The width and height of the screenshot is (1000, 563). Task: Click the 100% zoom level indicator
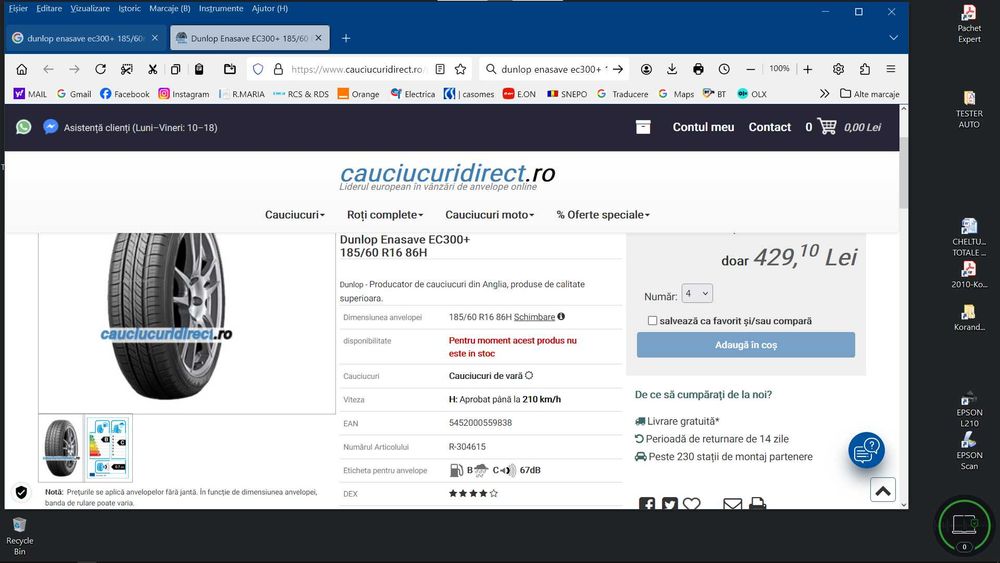click(x=779, y=69)
